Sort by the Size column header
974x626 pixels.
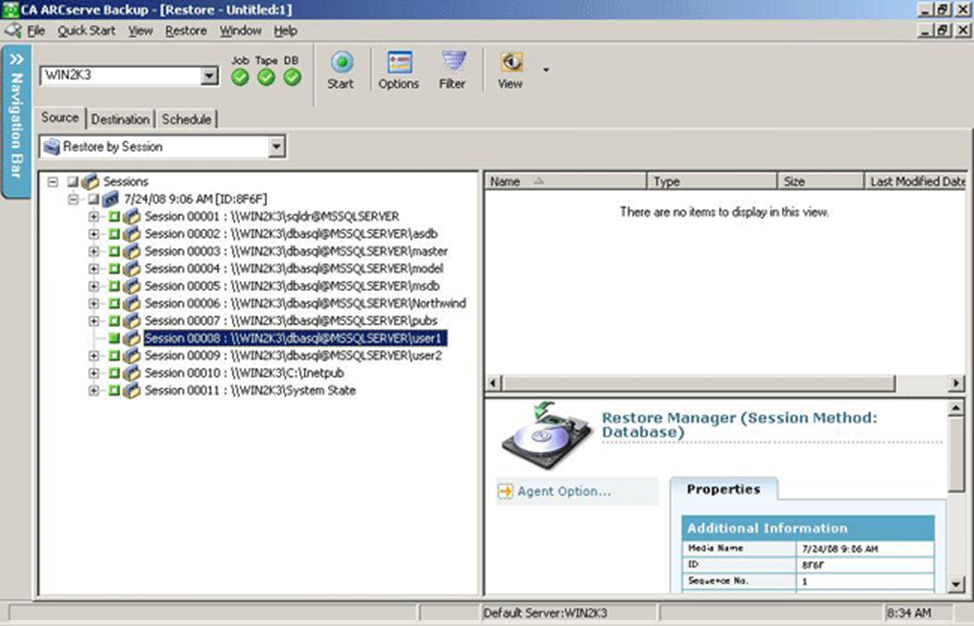click(x=821, y=181)
